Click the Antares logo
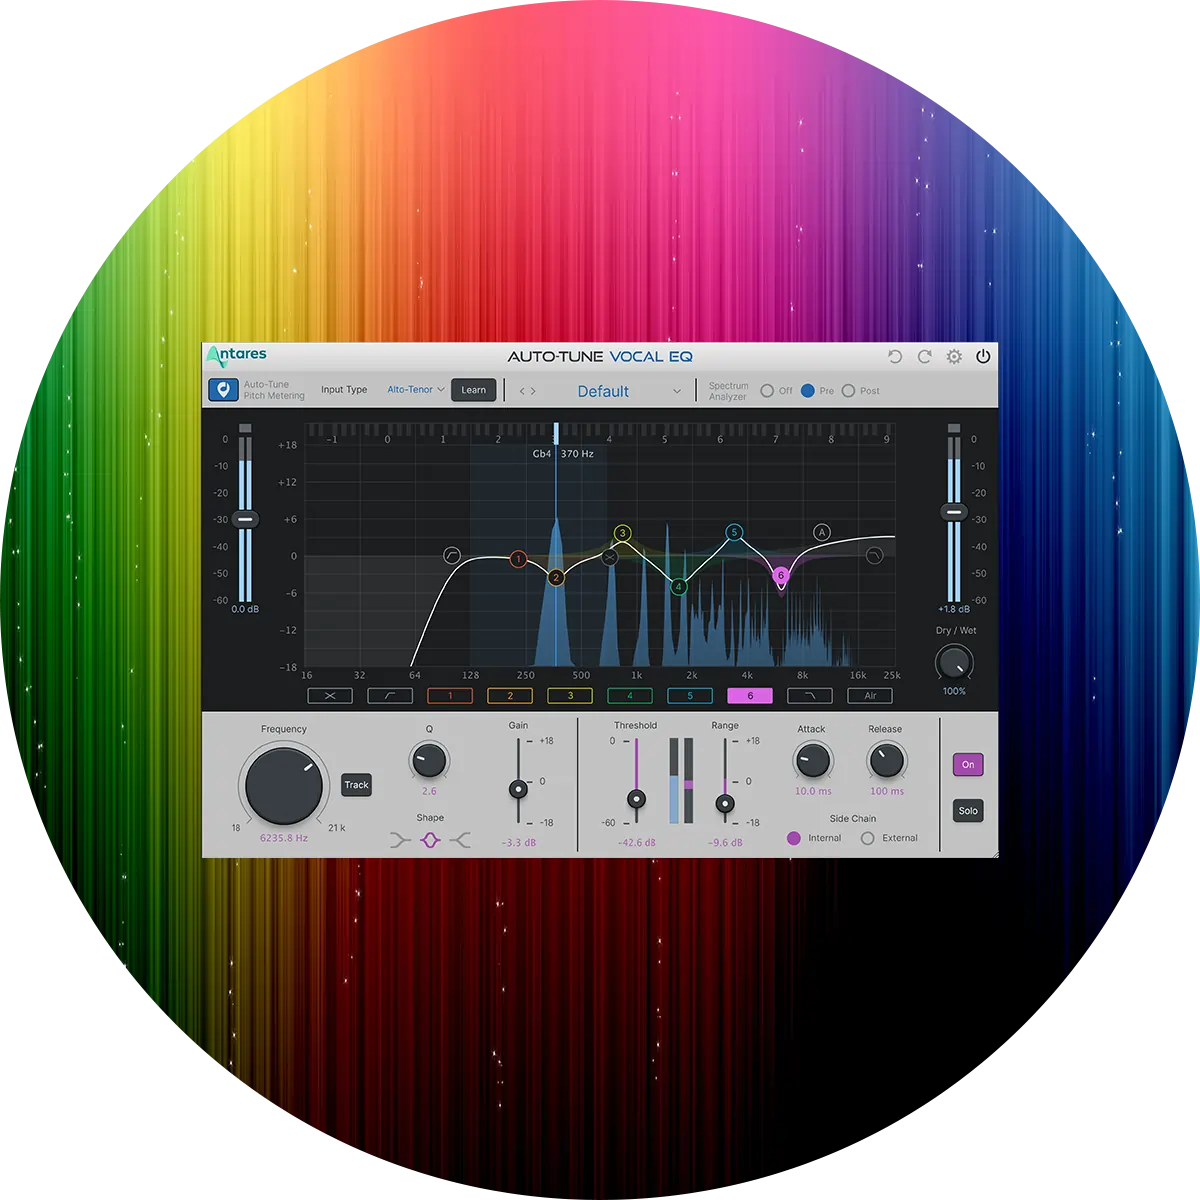 point(236,355)
